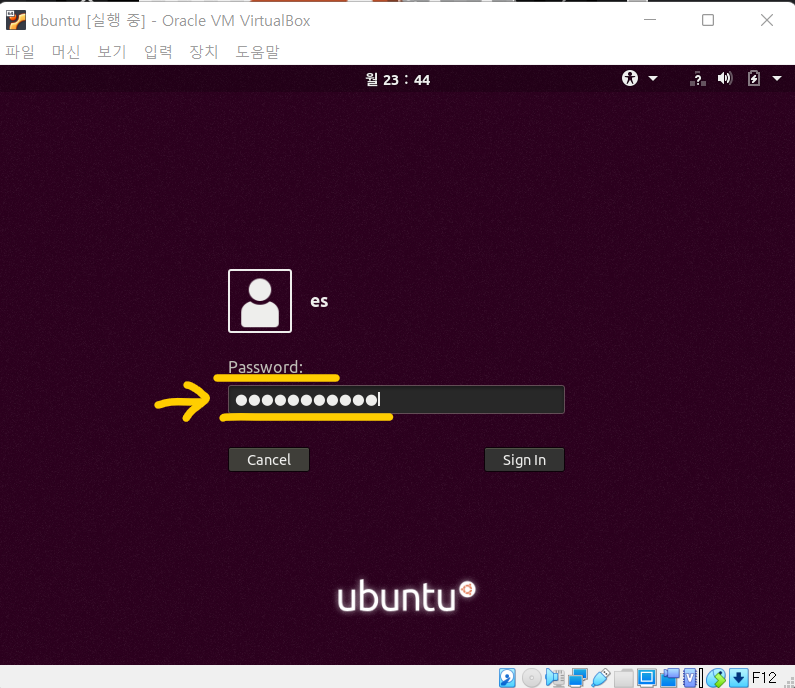The image size is (795, 688).
Task: Click the optical disc status icon
Action: click(532, 678)
